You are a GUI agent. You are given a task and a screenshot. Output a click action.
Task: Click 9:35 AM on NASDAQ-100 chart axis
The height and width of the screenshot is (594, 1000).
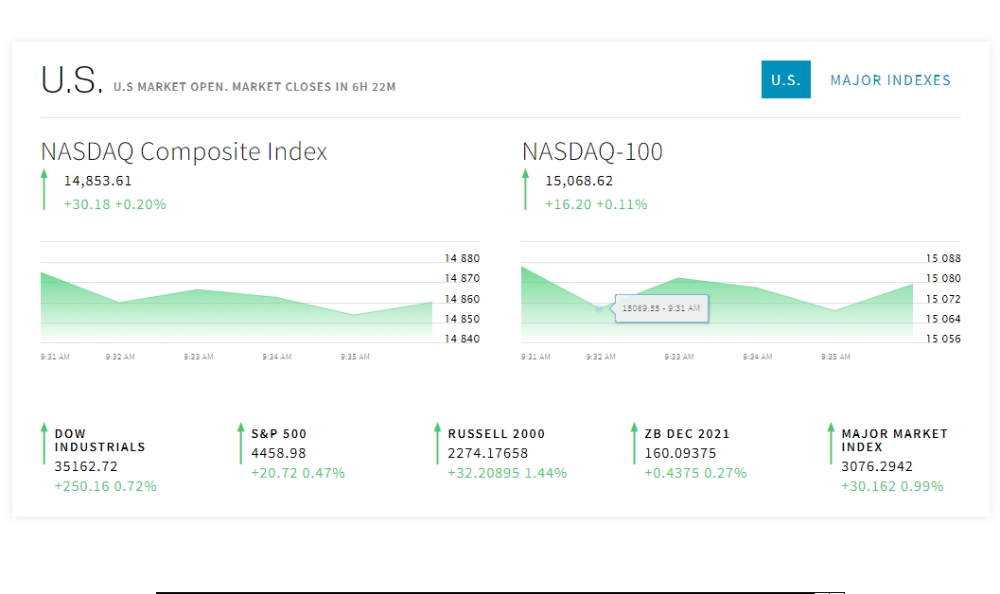tap(836, 357)
